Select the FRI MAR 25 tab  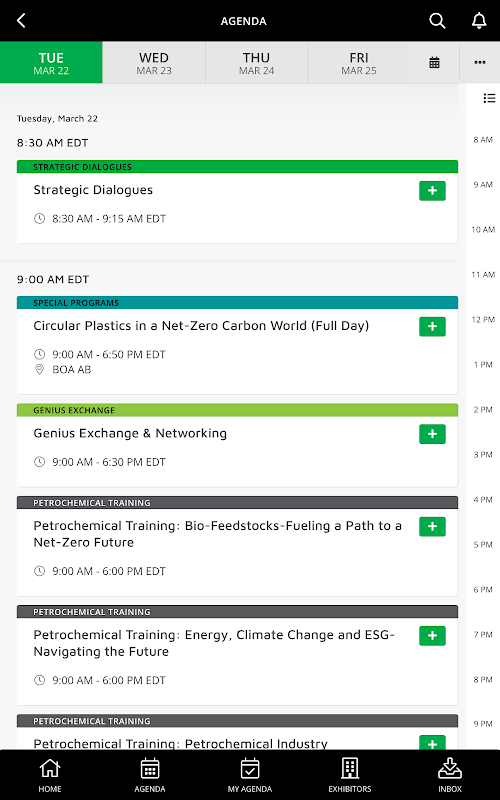tap(359, 63)
